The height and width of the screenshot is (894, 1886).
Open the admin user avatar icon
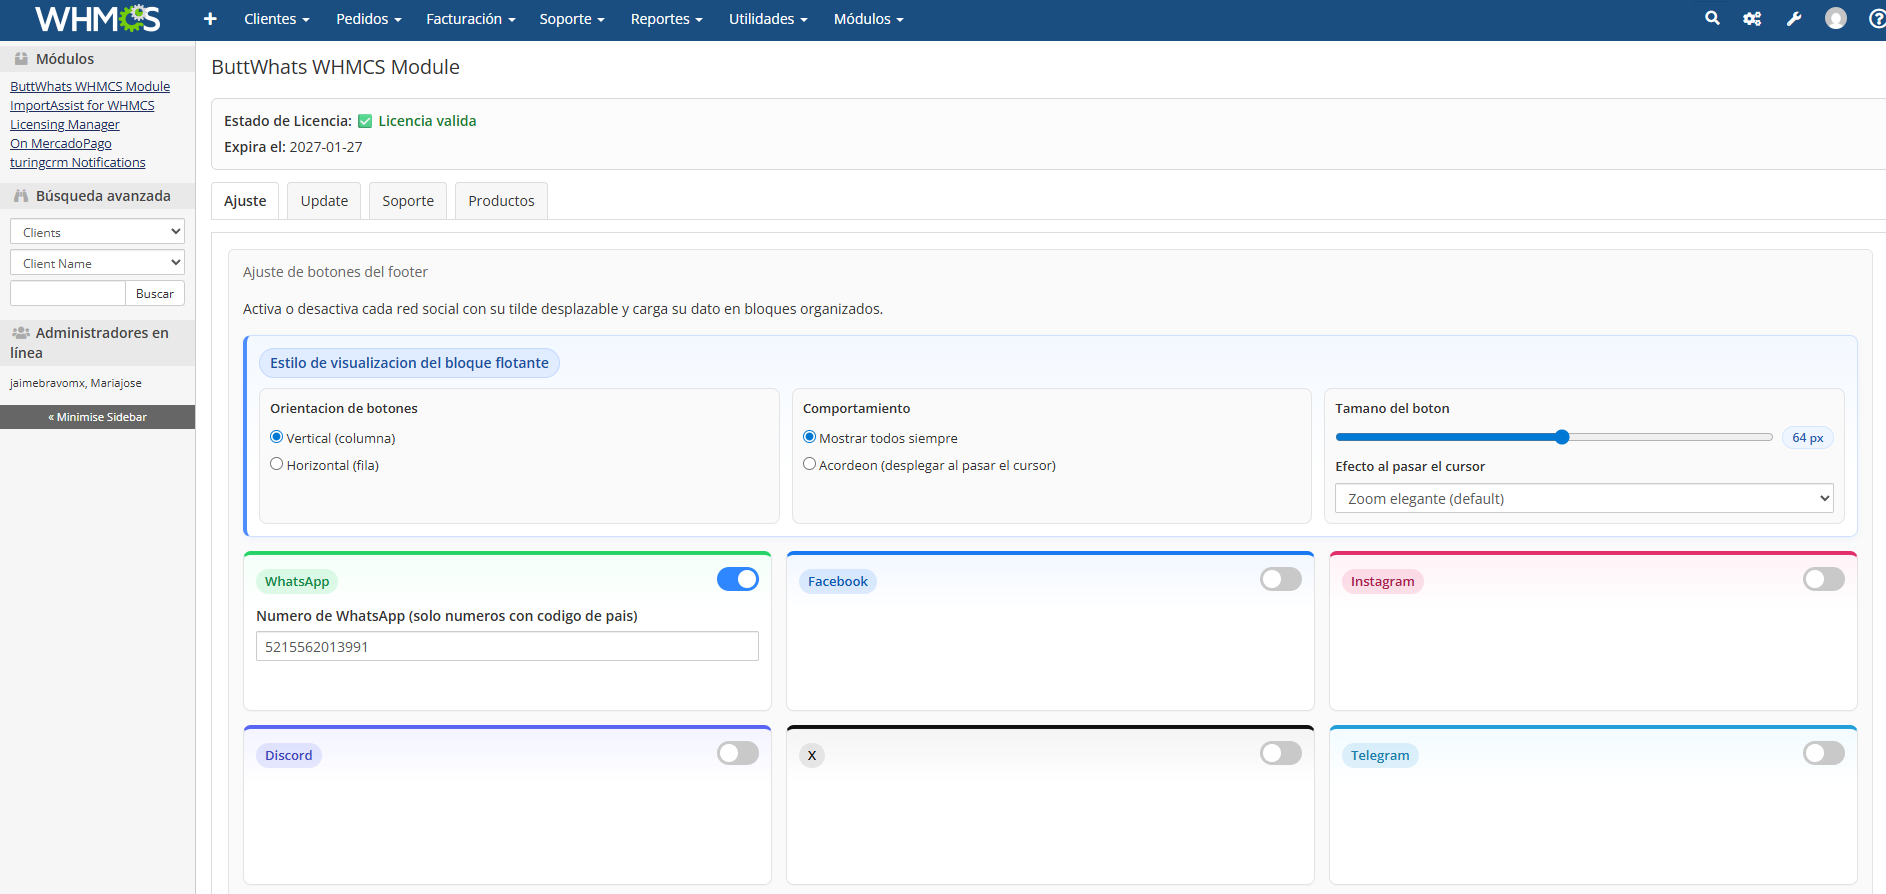1835,19
